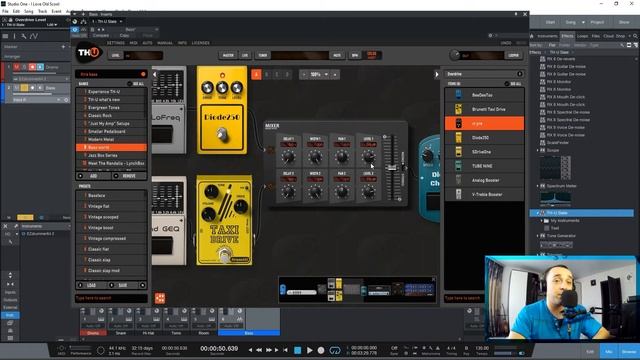This screenshot has height=360, width=640.
Task: Select Brunetti Taxi Drive in component list
Action: pyautogui.click(x=484, y=109)
